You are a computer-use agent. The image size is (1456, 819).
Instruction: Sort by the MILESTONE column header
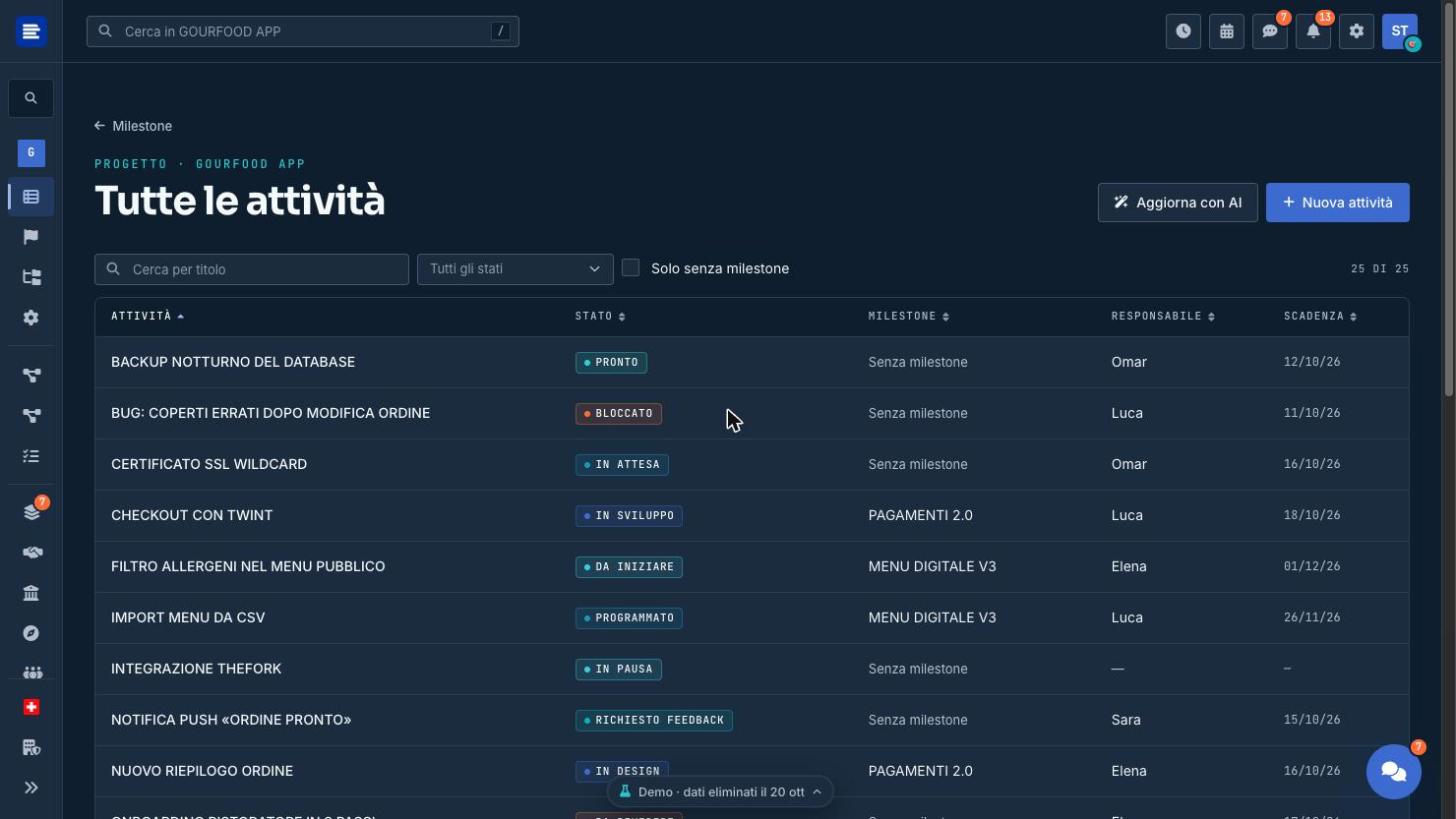coord(908,316)
